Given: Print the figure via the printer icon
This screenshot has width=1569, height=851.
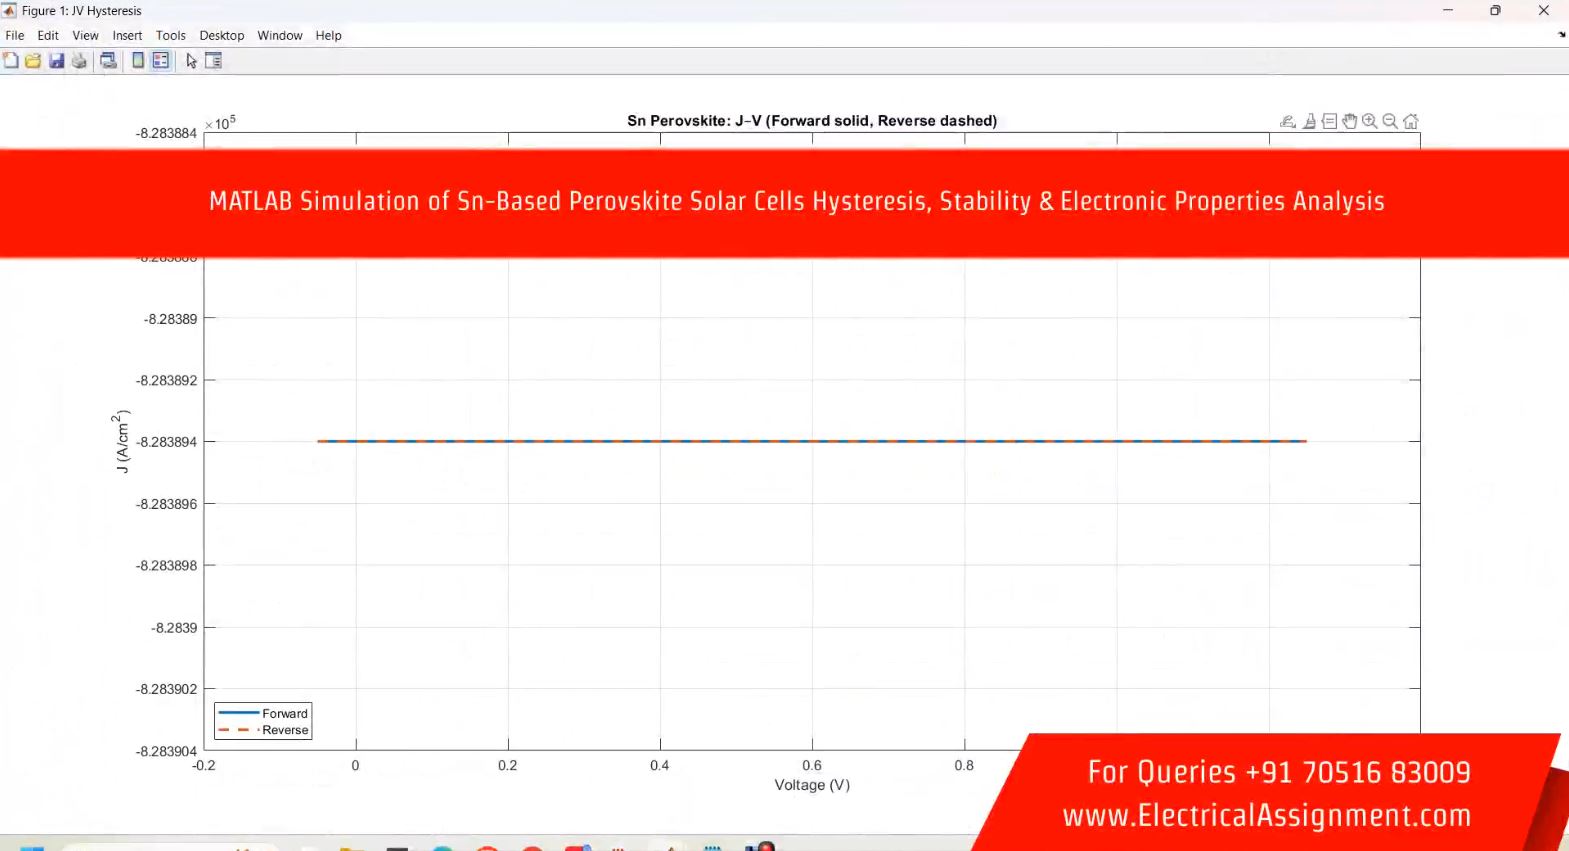Looking at the screenshot, I should pyautogui.click(x=79, y=61).
